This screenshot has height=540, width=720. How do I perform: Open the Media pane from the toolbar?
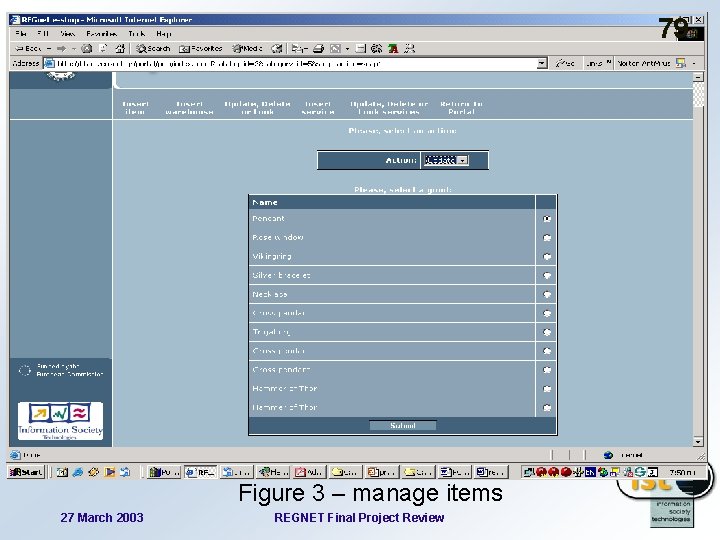pos(248,48)
